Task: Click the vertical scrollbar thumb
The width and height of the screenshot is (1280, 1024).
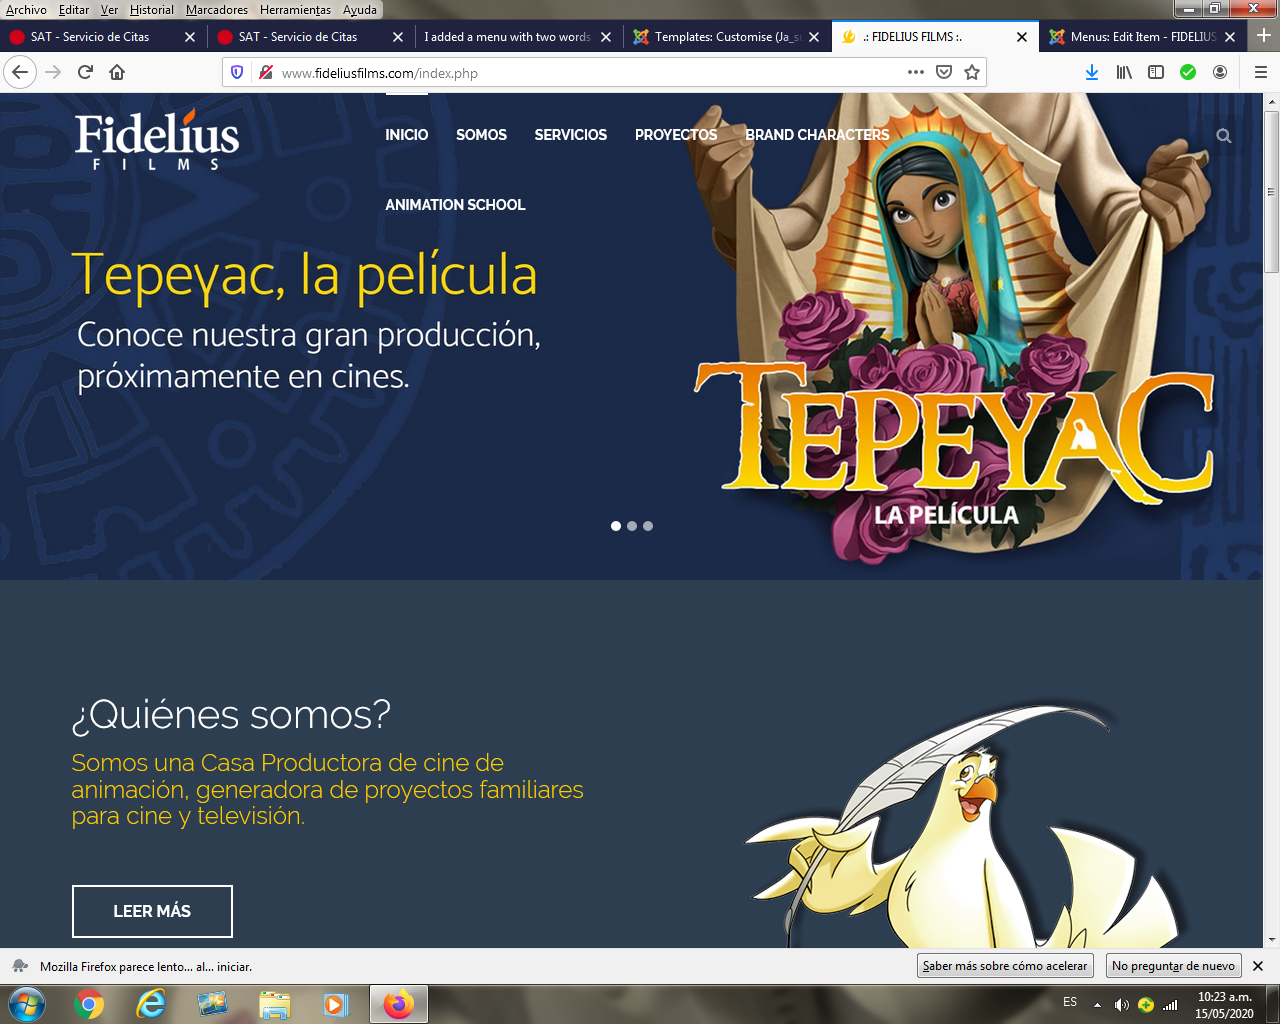Action: 1271,191
